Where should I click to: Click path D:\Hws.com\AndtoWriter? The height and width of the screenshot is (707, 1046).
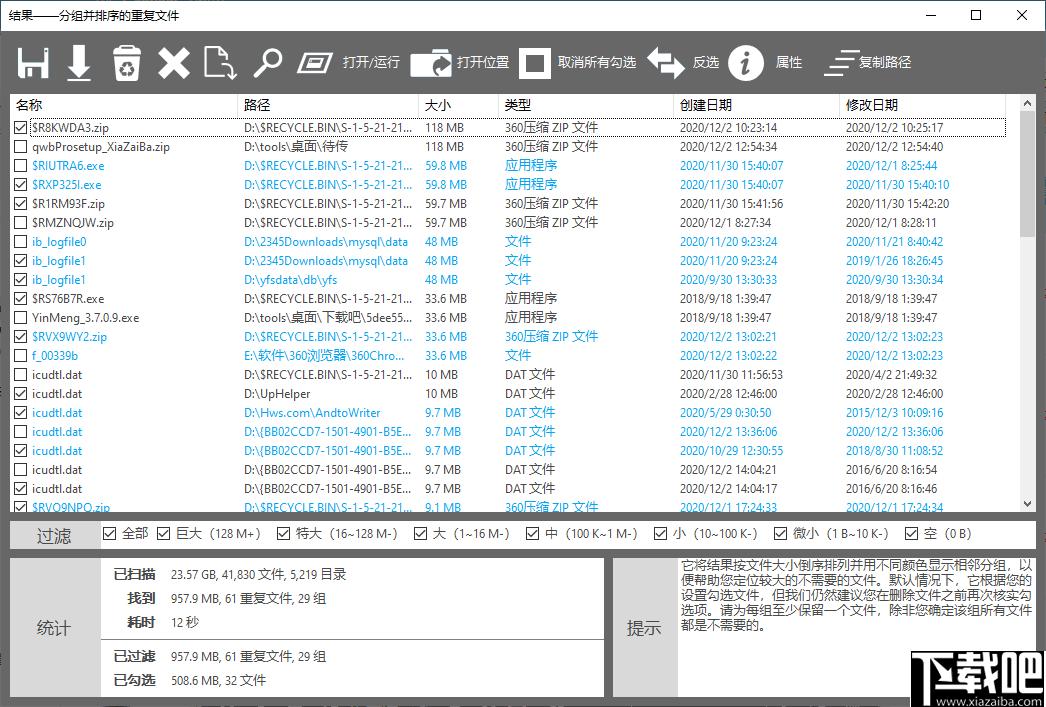tap(312, 413)
